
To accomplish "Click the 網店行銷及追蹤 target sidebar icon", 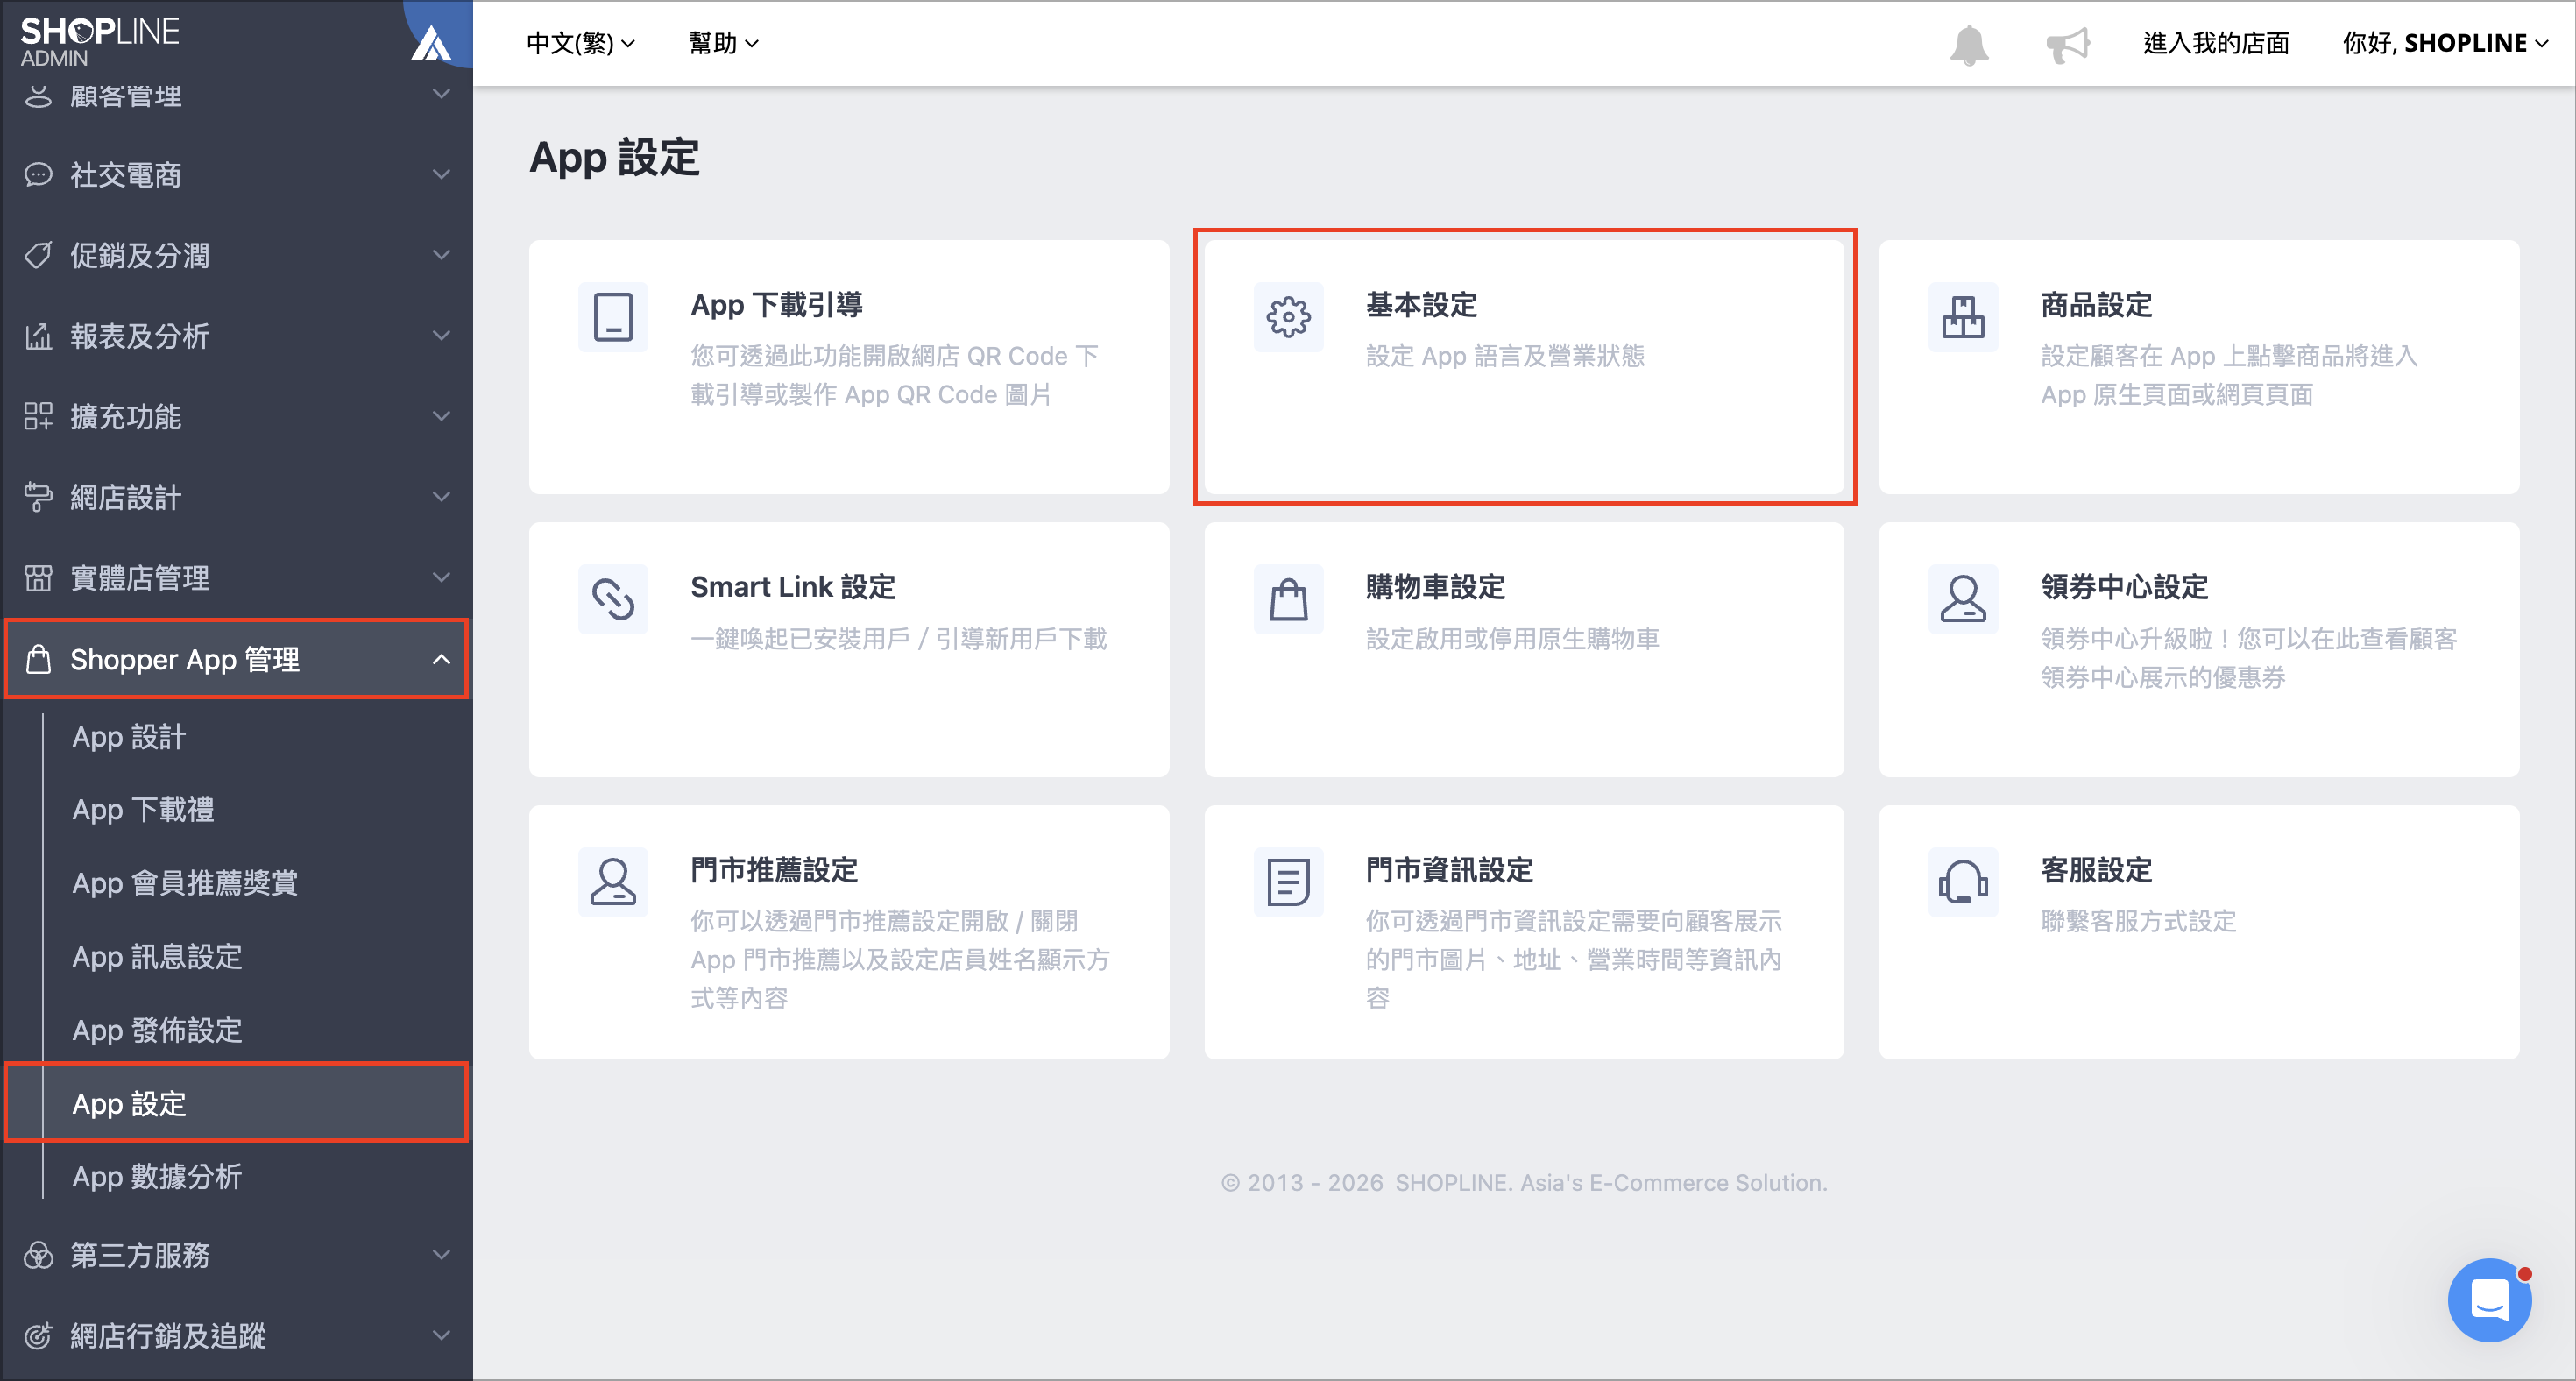I will 38,1336.
